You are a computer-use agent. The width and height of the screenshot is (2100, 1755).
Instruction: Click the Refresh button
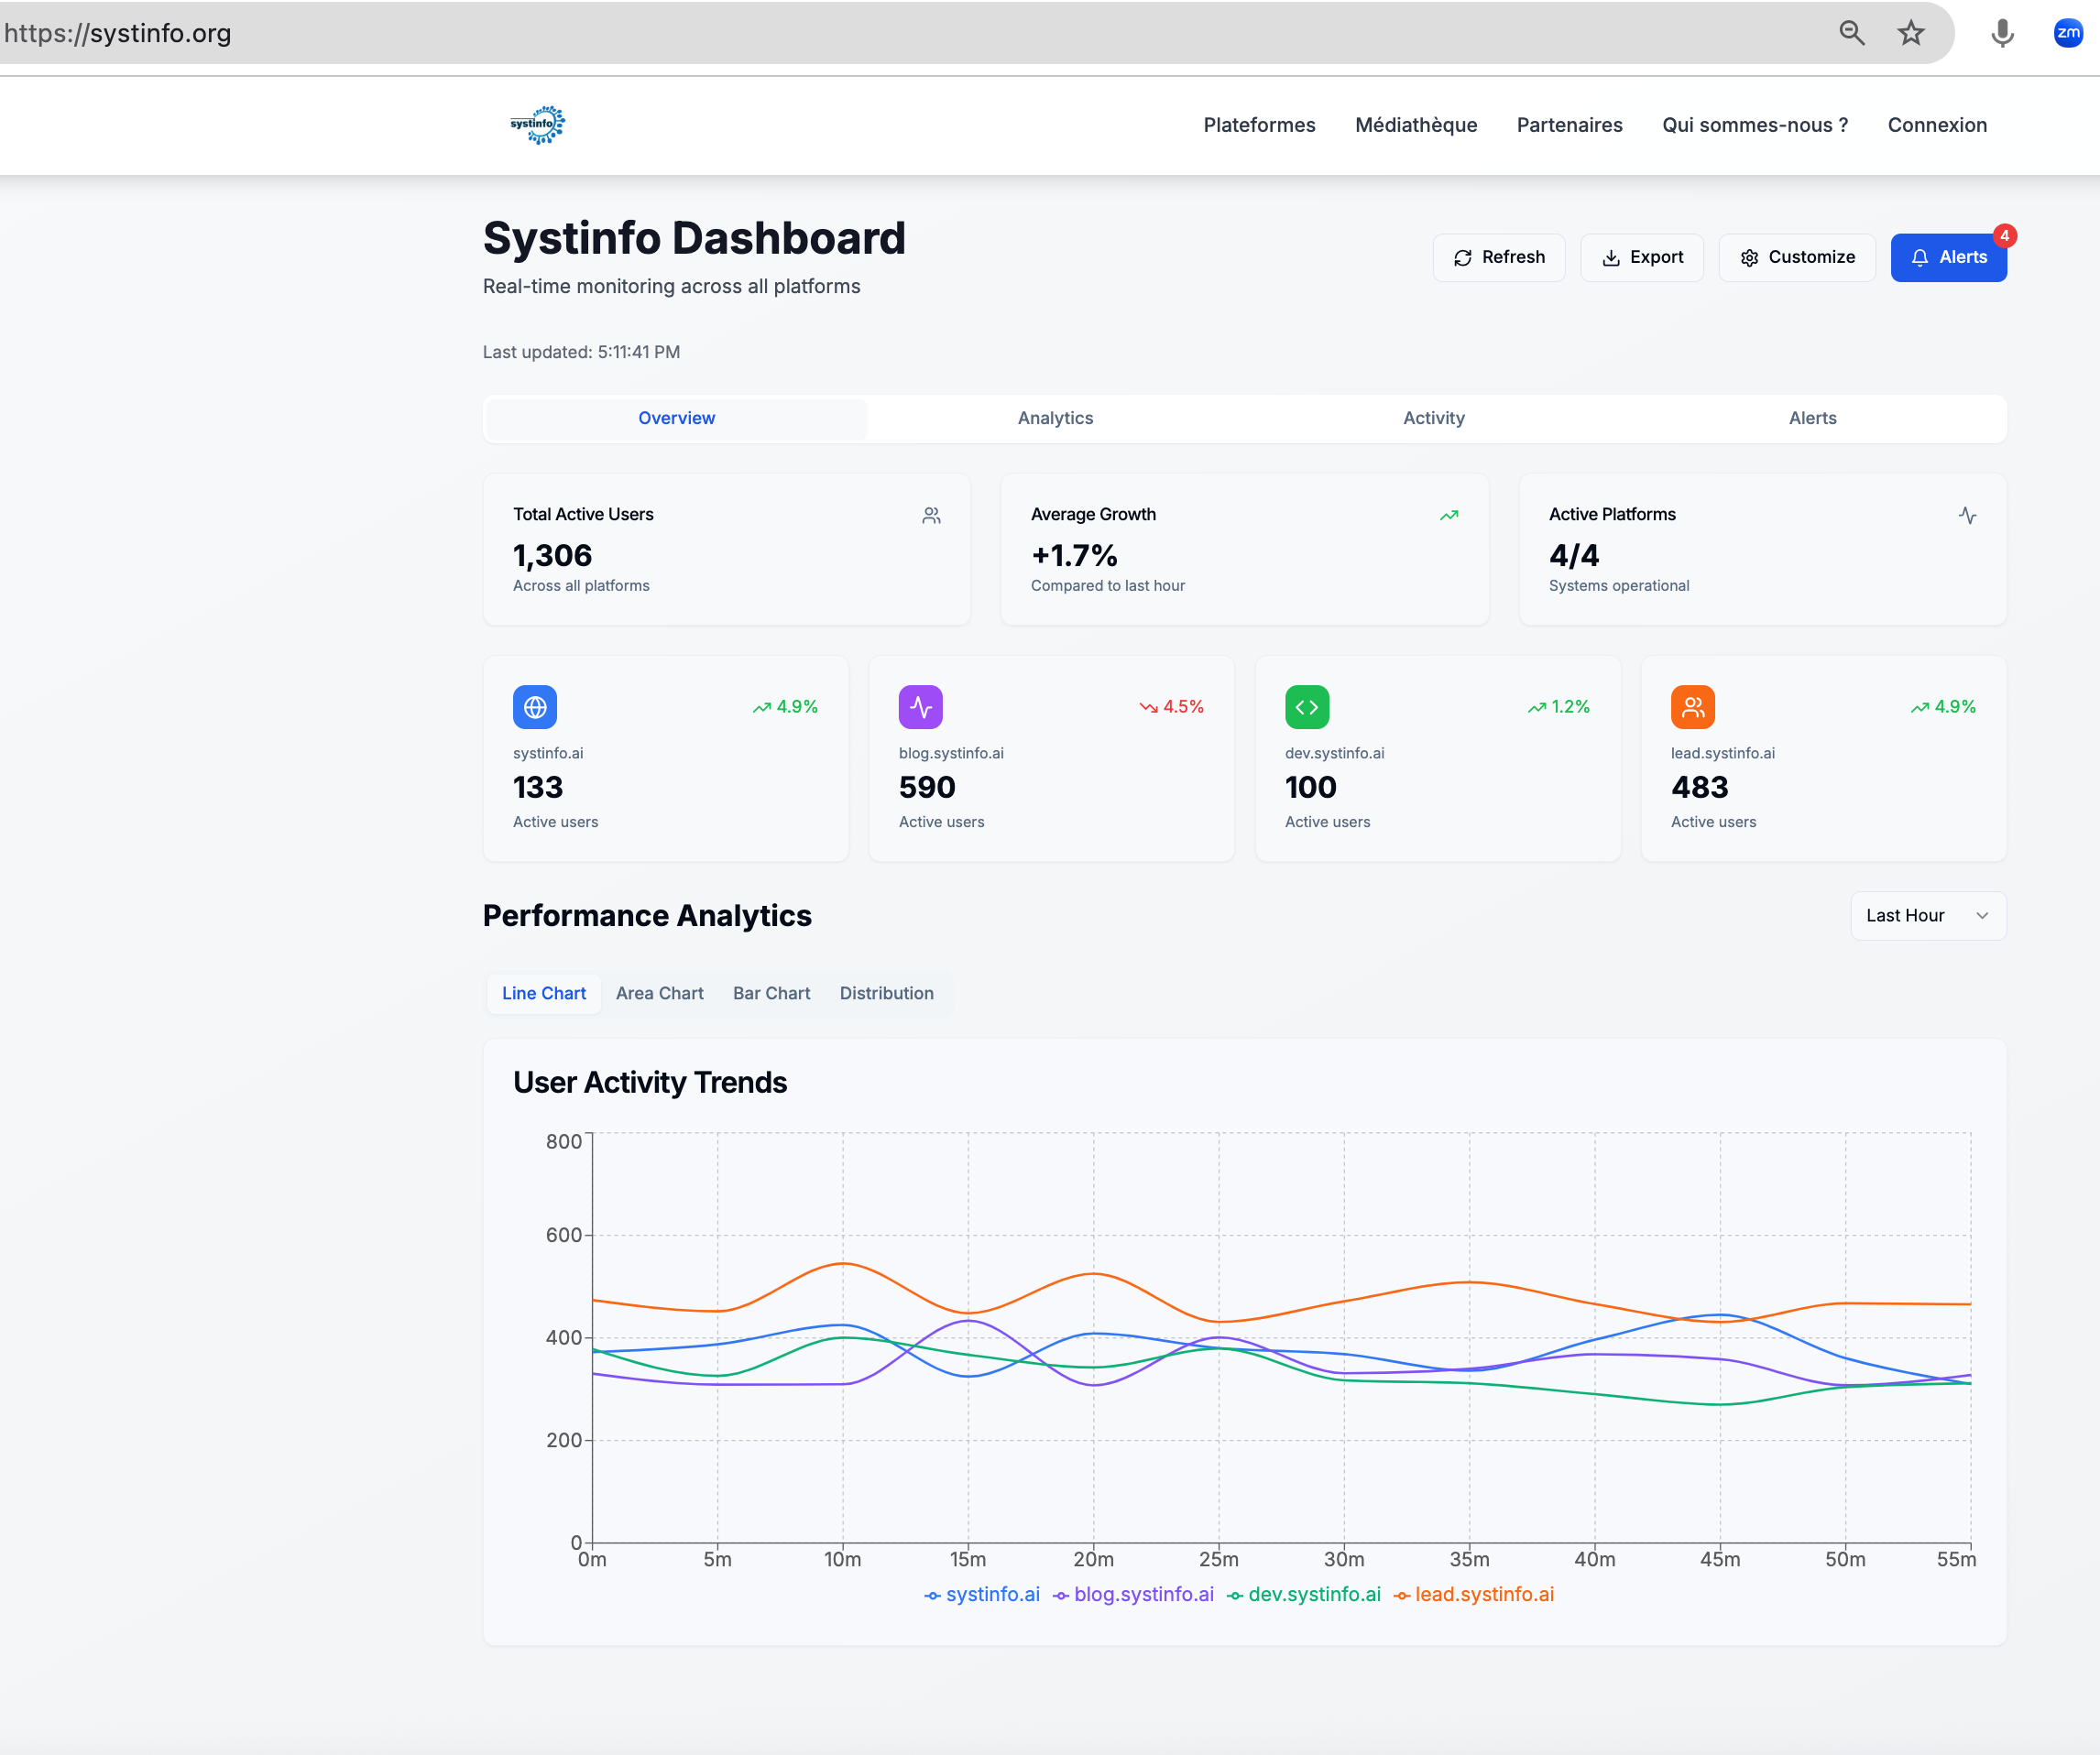(x=1498, y=257)
